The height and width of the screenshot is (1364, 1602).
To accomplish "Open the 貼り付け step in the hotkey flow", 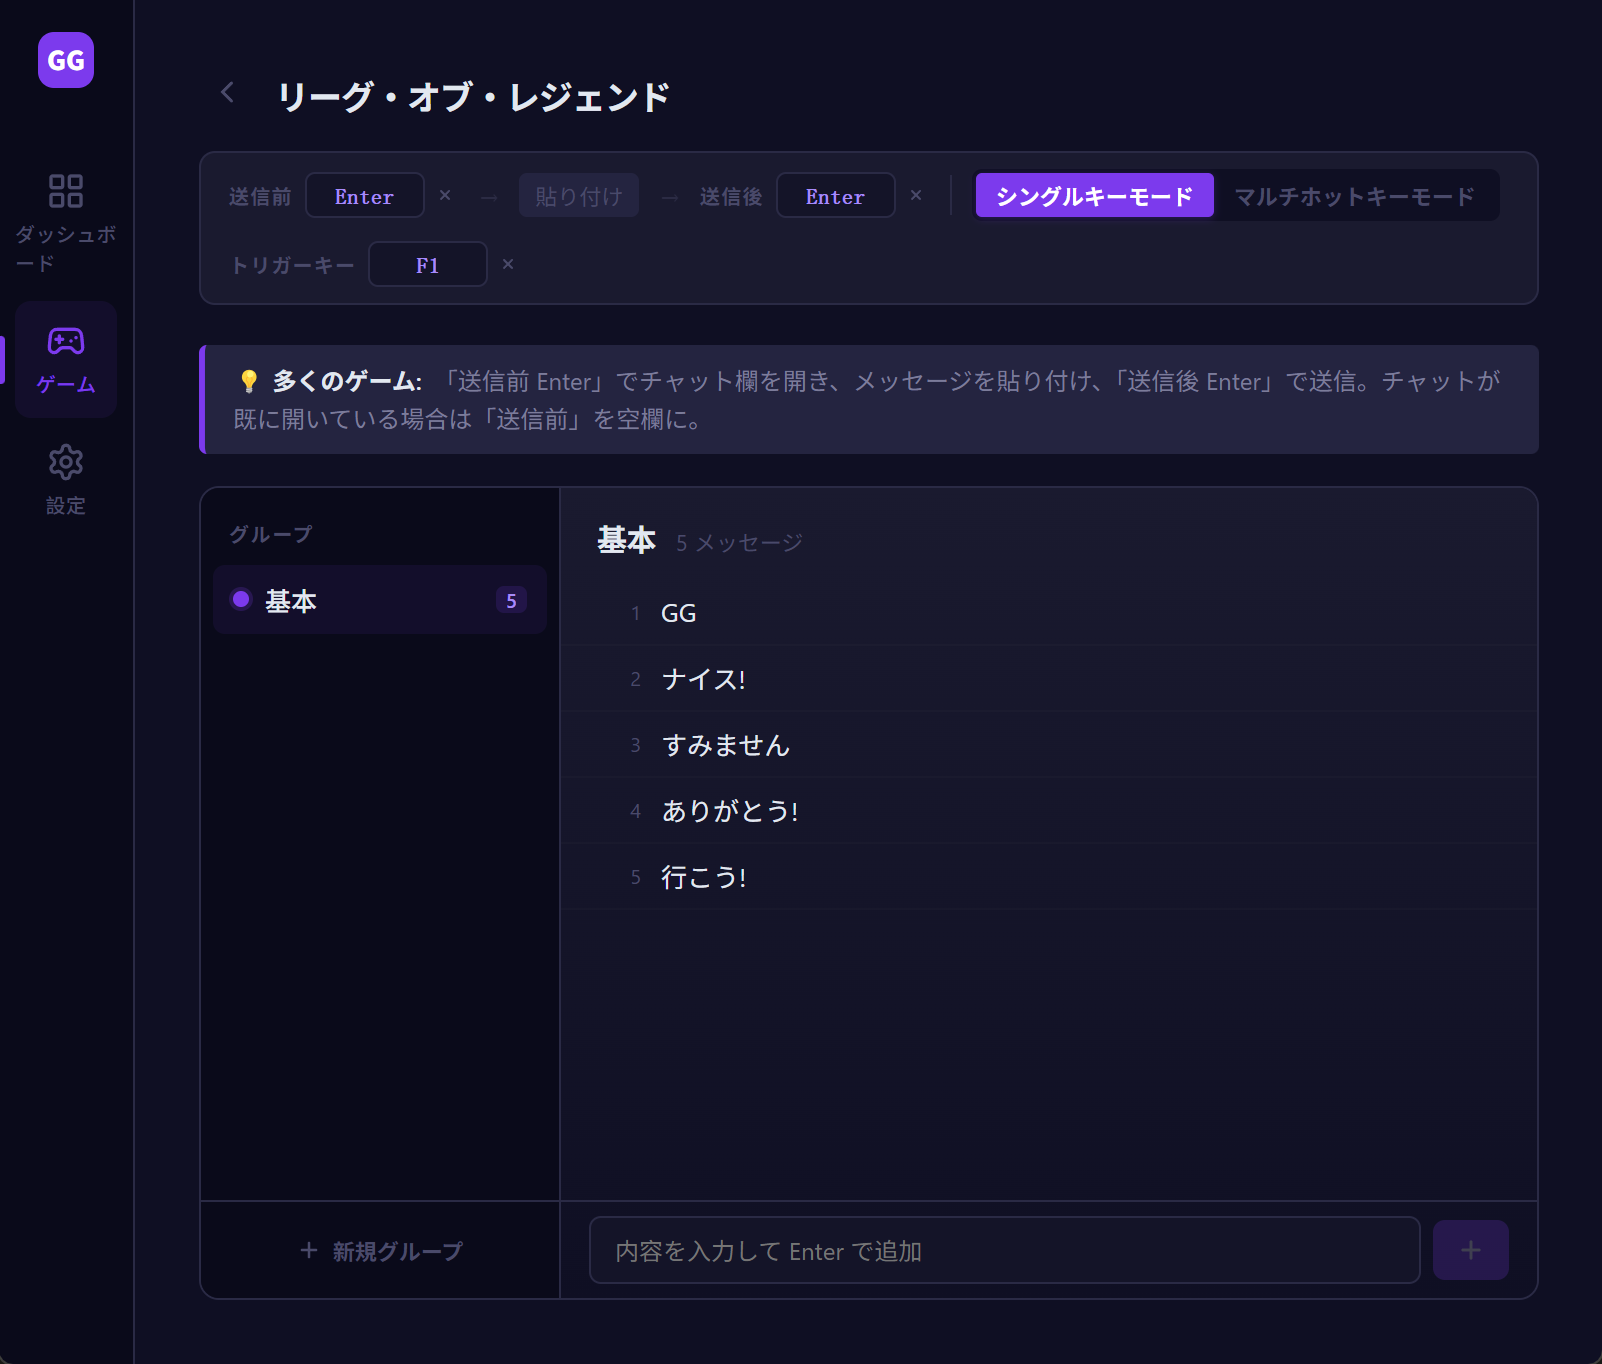I will click(578, 195).
